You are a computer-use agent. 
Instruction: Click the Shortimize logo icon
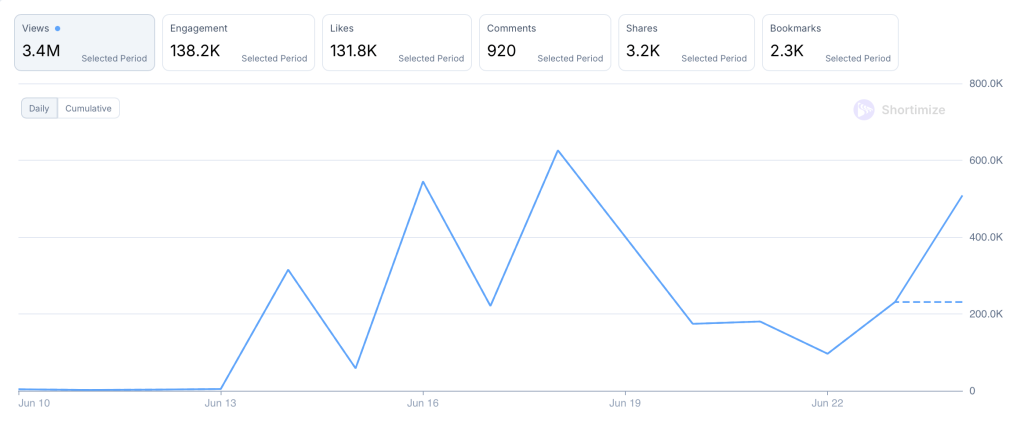[x=864, y=110]
